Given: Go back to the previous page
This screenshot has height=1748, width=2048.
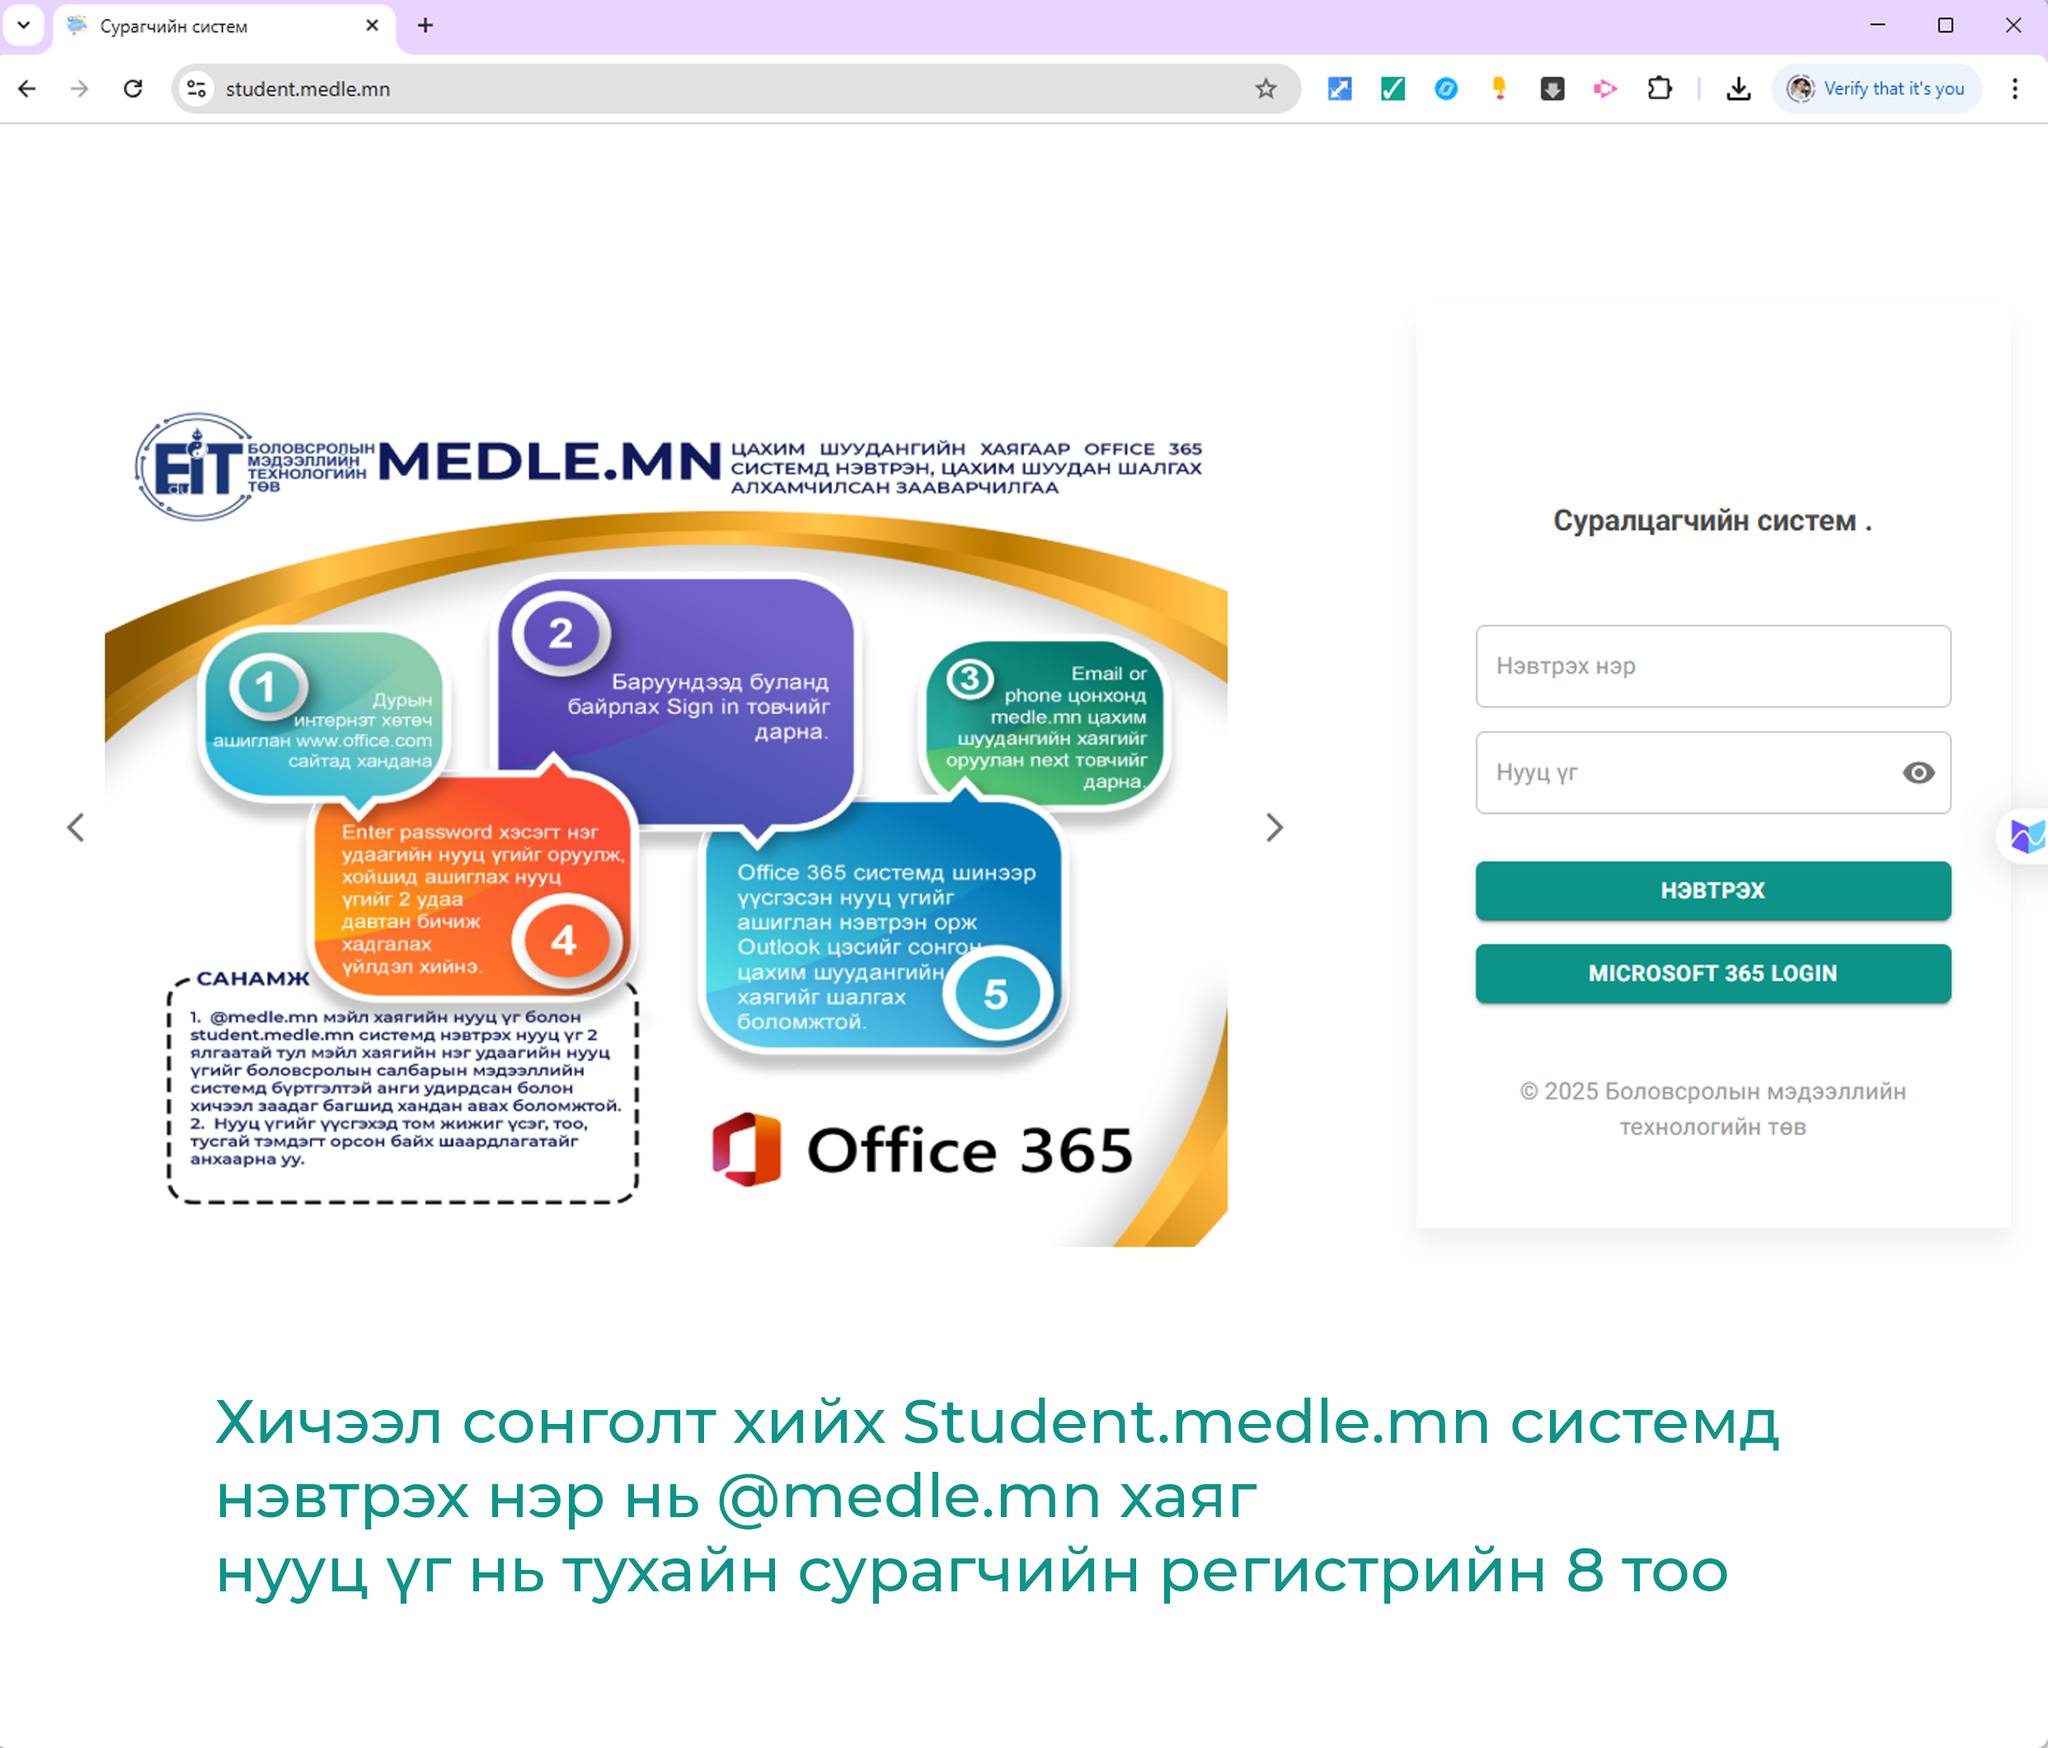Looking at the screenshot, I should 27,89.
